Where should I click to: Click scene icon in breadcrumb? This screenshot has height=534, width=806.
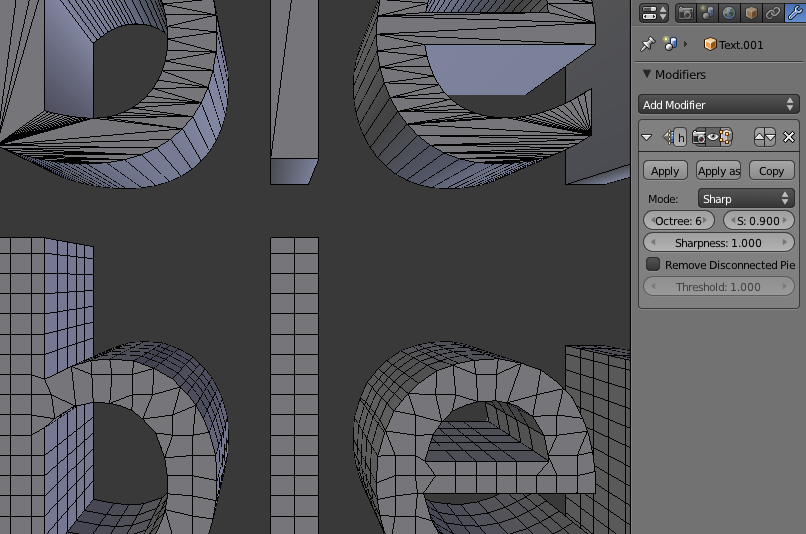click(x=670, y=44)
